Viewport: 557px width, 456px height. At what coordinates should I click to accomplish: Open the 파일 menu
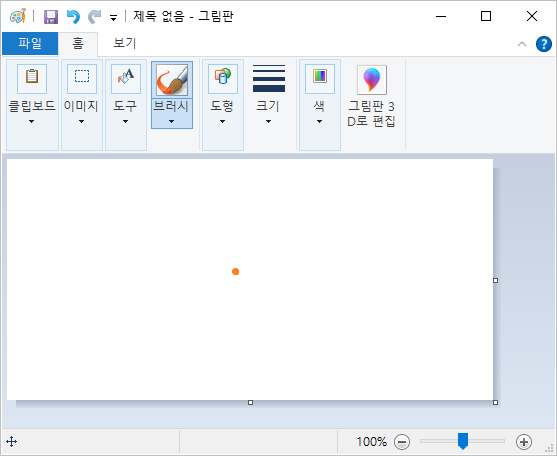tap(30, 43)
